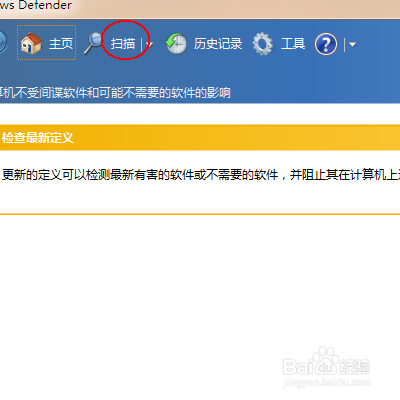The height and width of the screenshot is (400, 400).
Task: Open 工具 tools page
Action: [293, 44]
